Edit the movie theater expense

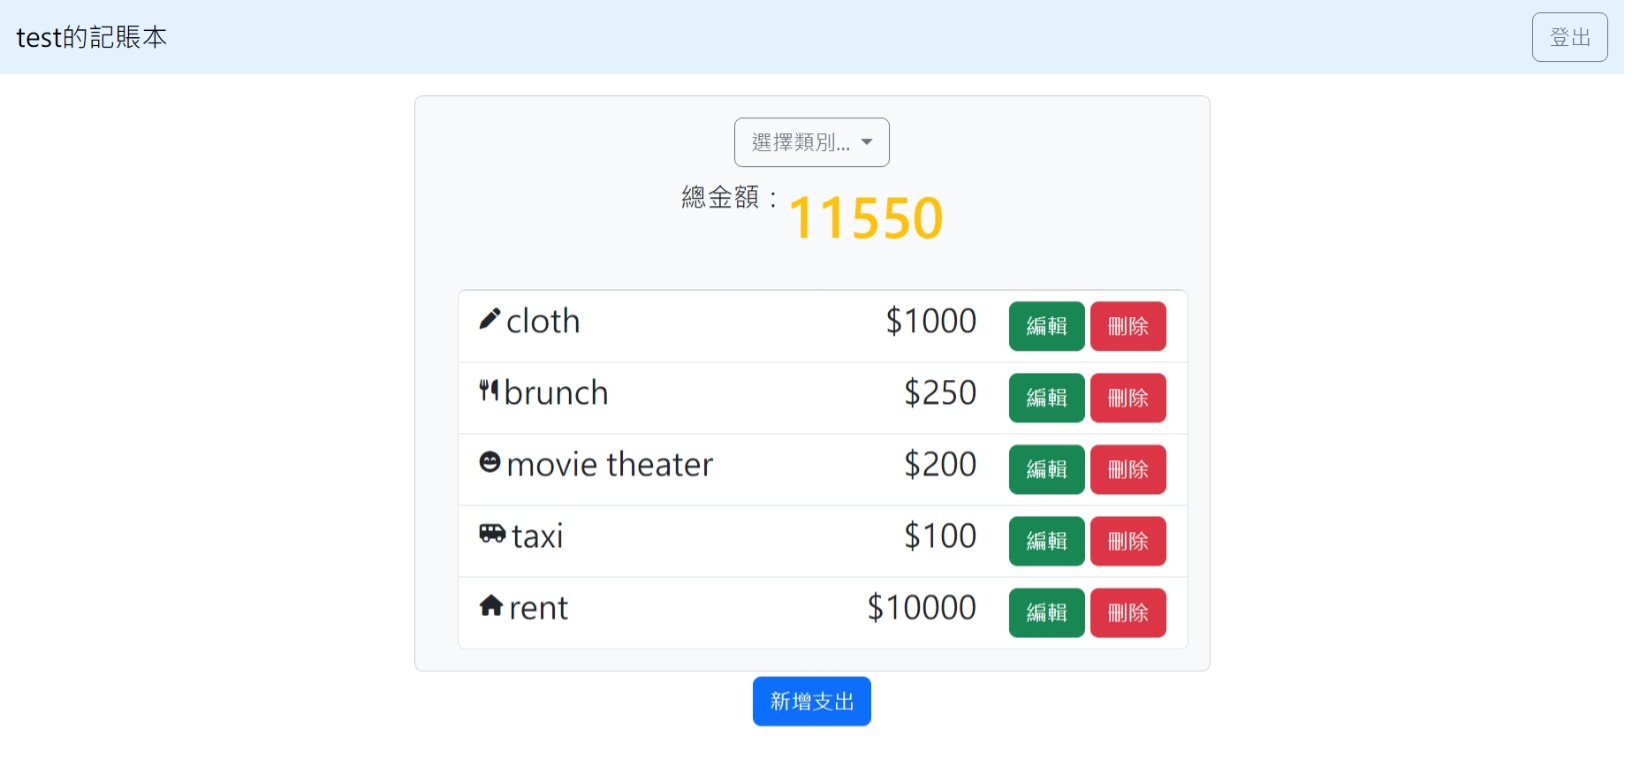pyautogui.click(x=1046, y=470)
